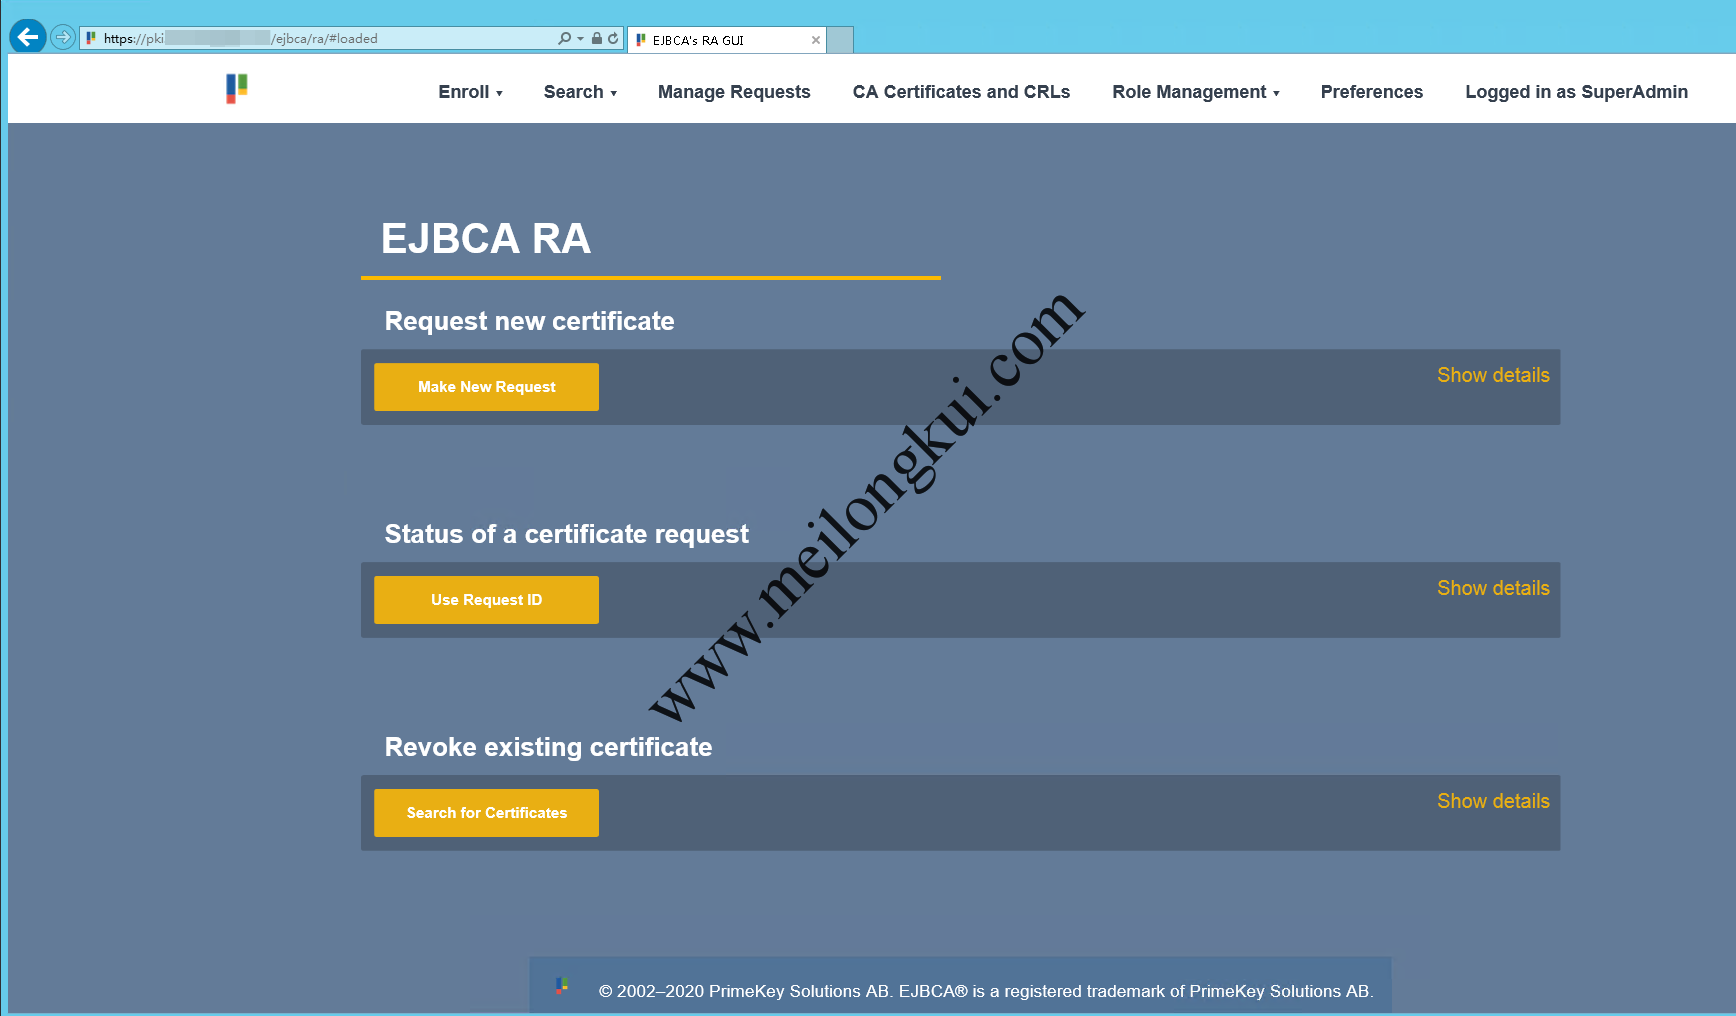Click the search magnifier in address bar
1736x1016 pixels.
tap(564, 38)
